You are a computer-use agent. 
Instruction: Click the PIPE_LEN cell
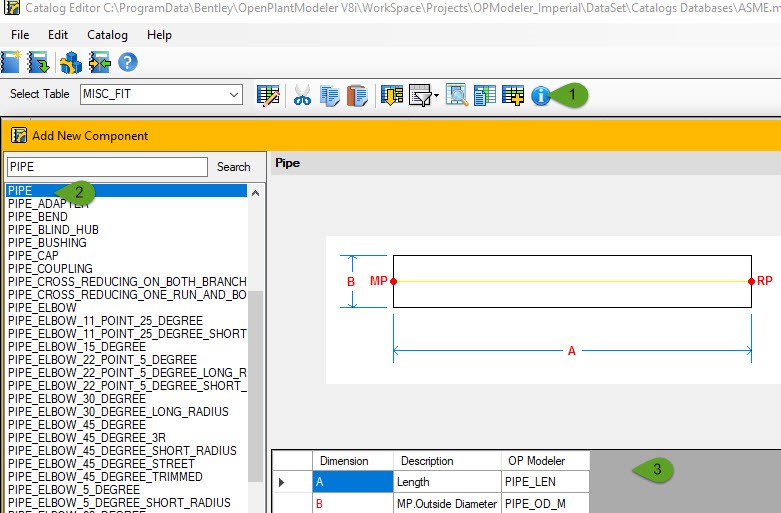[545, 482]
